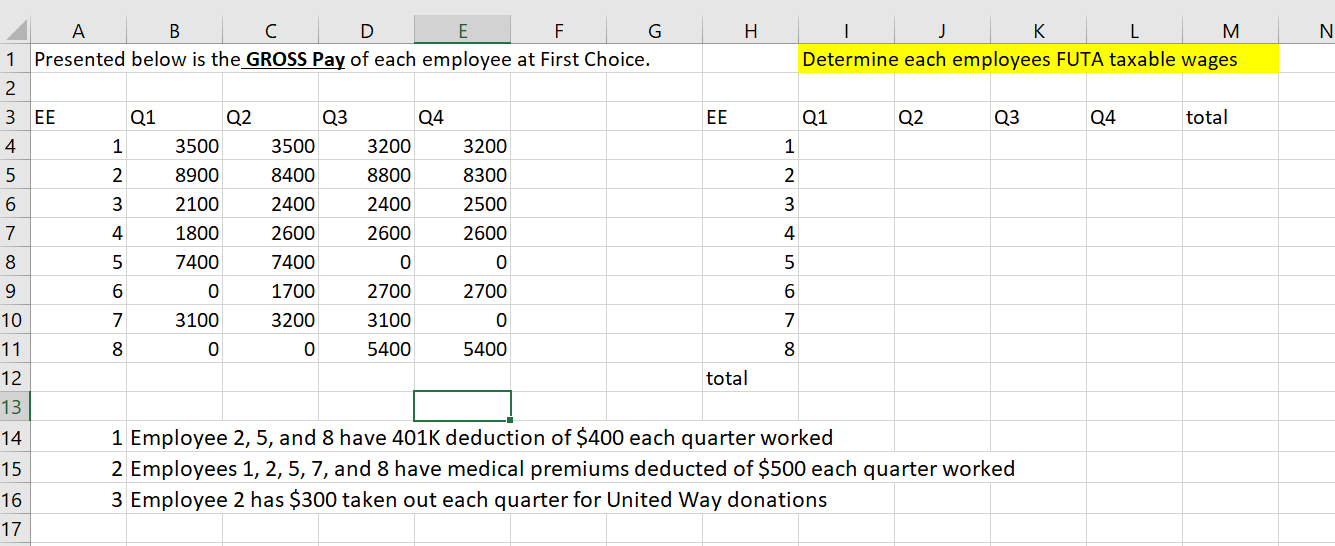Select the cell with value 8900

pyautogui.click(x=175, y=175)
